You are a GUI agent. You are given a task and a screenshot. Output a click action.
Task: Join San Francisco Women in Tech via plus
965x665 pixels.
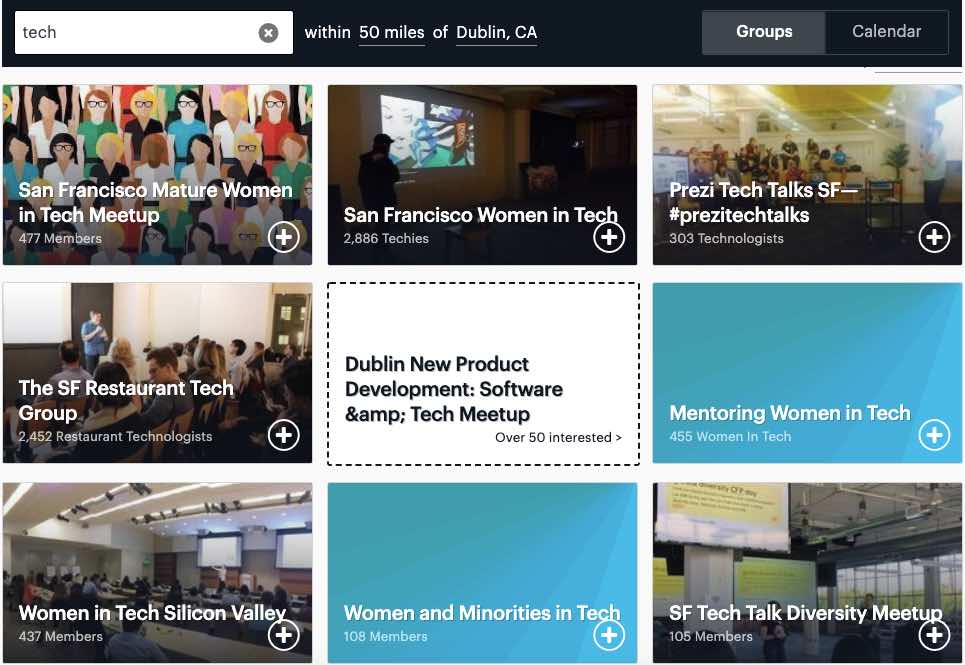coord(609,237)
